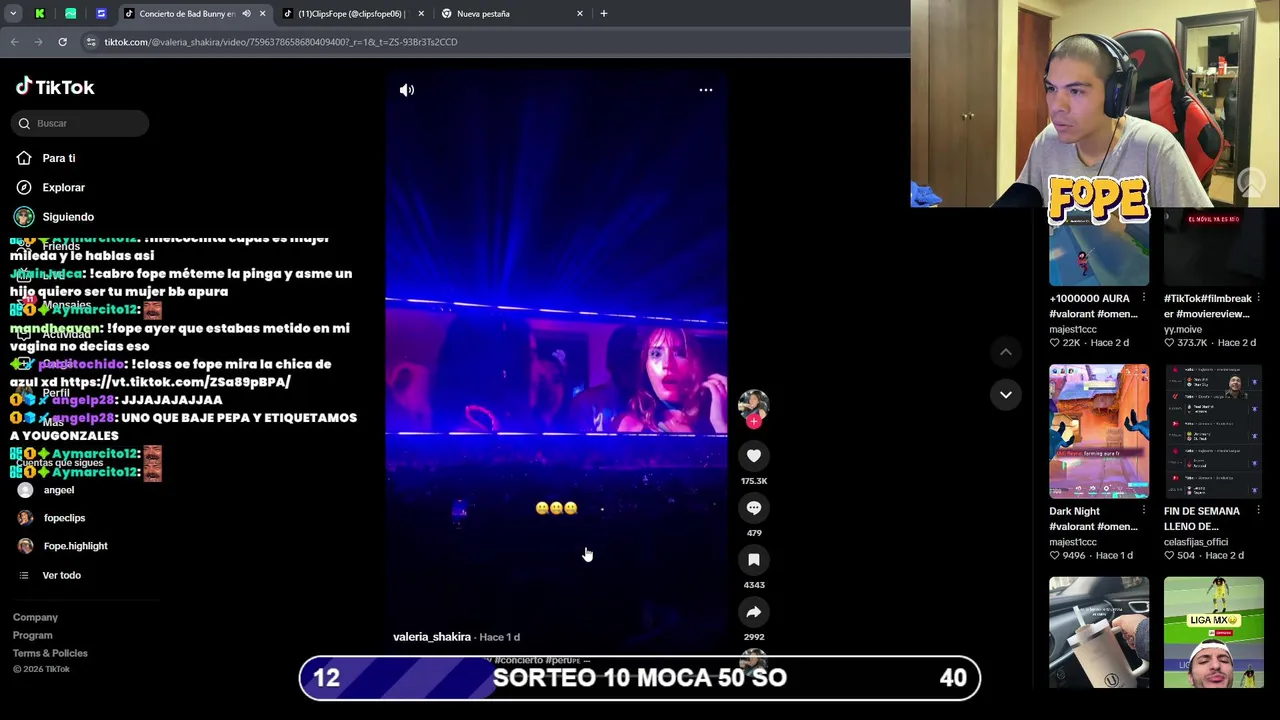1280x720 pixels.
Task: Toggle the video volume speaker icon
Action: (x=407, y=90)
